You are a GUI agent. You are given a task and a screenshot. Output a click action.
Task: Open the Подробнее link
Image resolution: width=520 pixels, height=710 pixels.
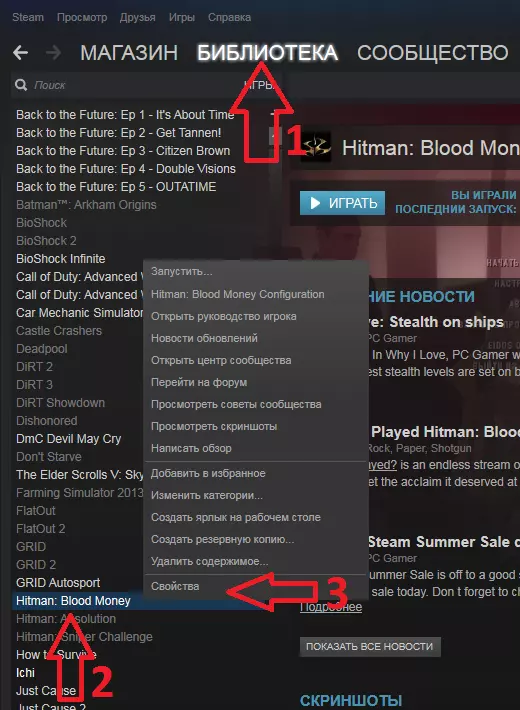tap(331, 607)
